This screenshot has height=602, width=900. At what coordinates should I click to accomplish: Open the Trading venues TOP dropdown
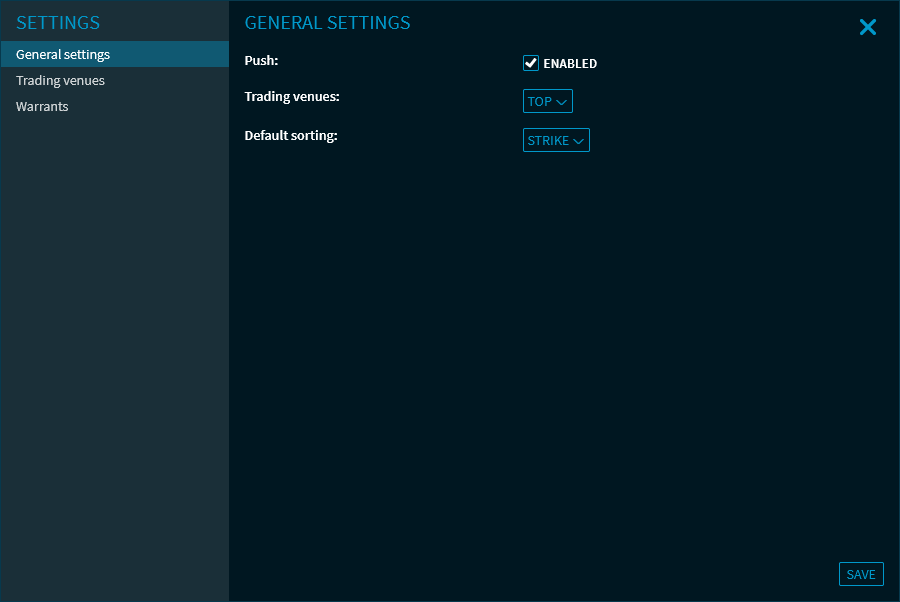coord(548,102)
